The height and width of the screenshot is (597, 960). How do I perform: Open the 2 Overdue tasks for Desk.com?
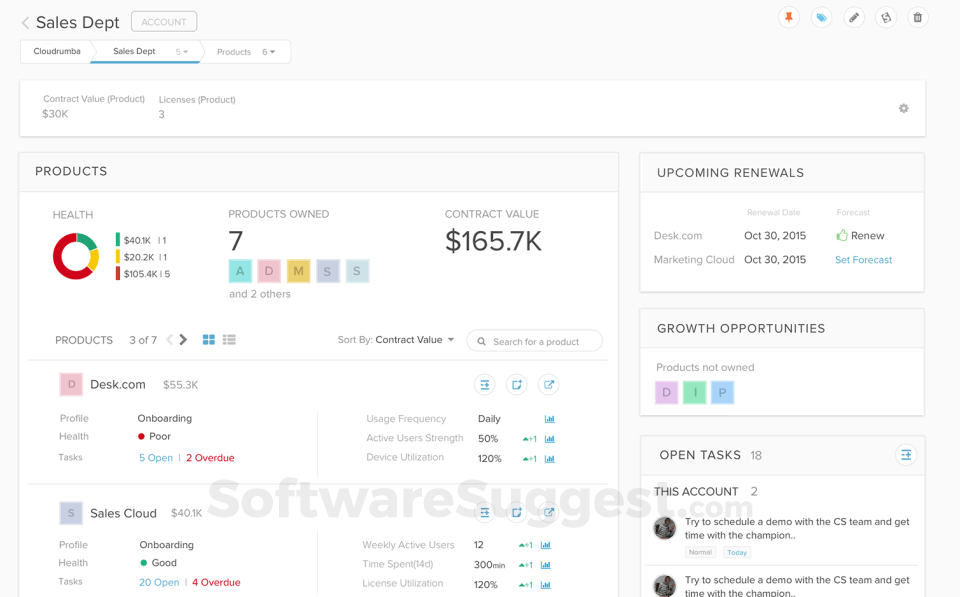tap(210, 457)
